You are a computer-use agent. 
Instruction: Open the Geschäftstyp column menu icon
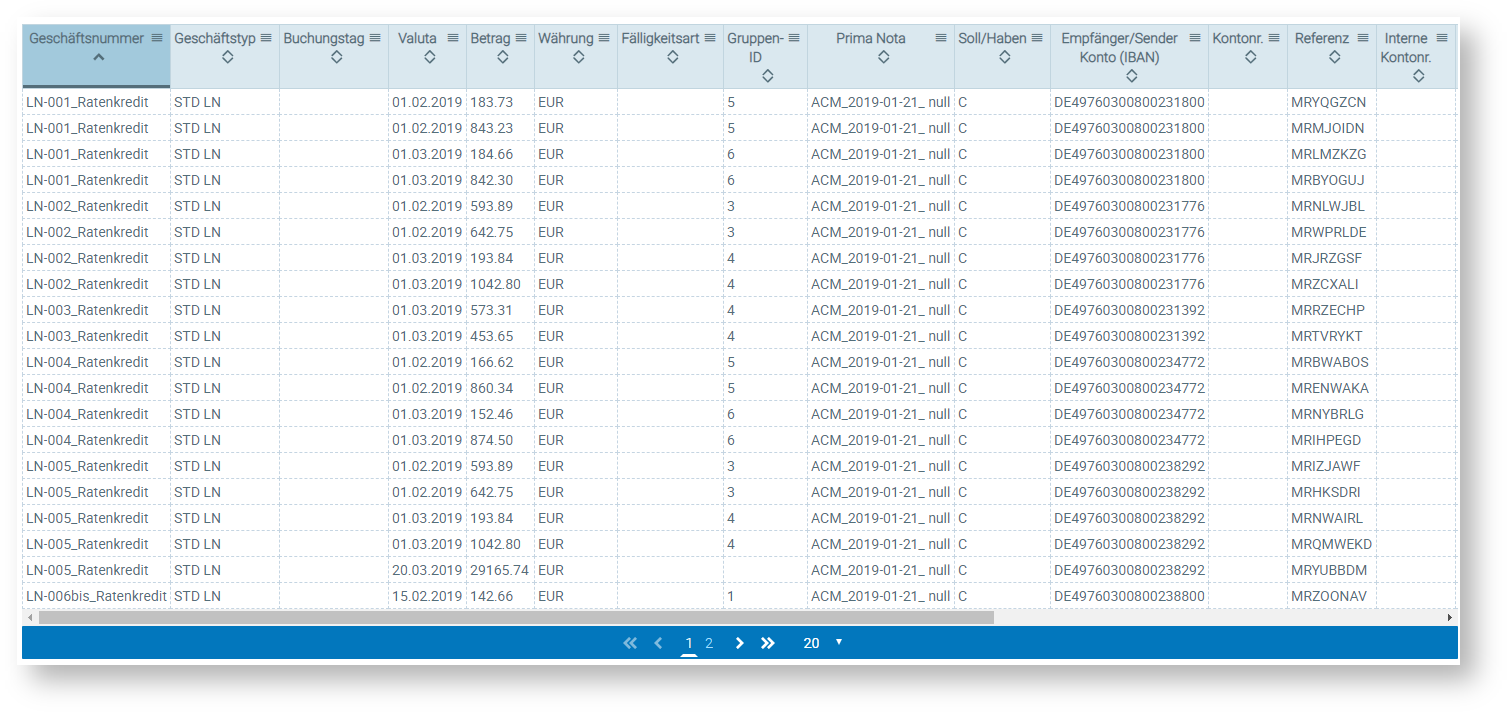click(x=266, y=38)
